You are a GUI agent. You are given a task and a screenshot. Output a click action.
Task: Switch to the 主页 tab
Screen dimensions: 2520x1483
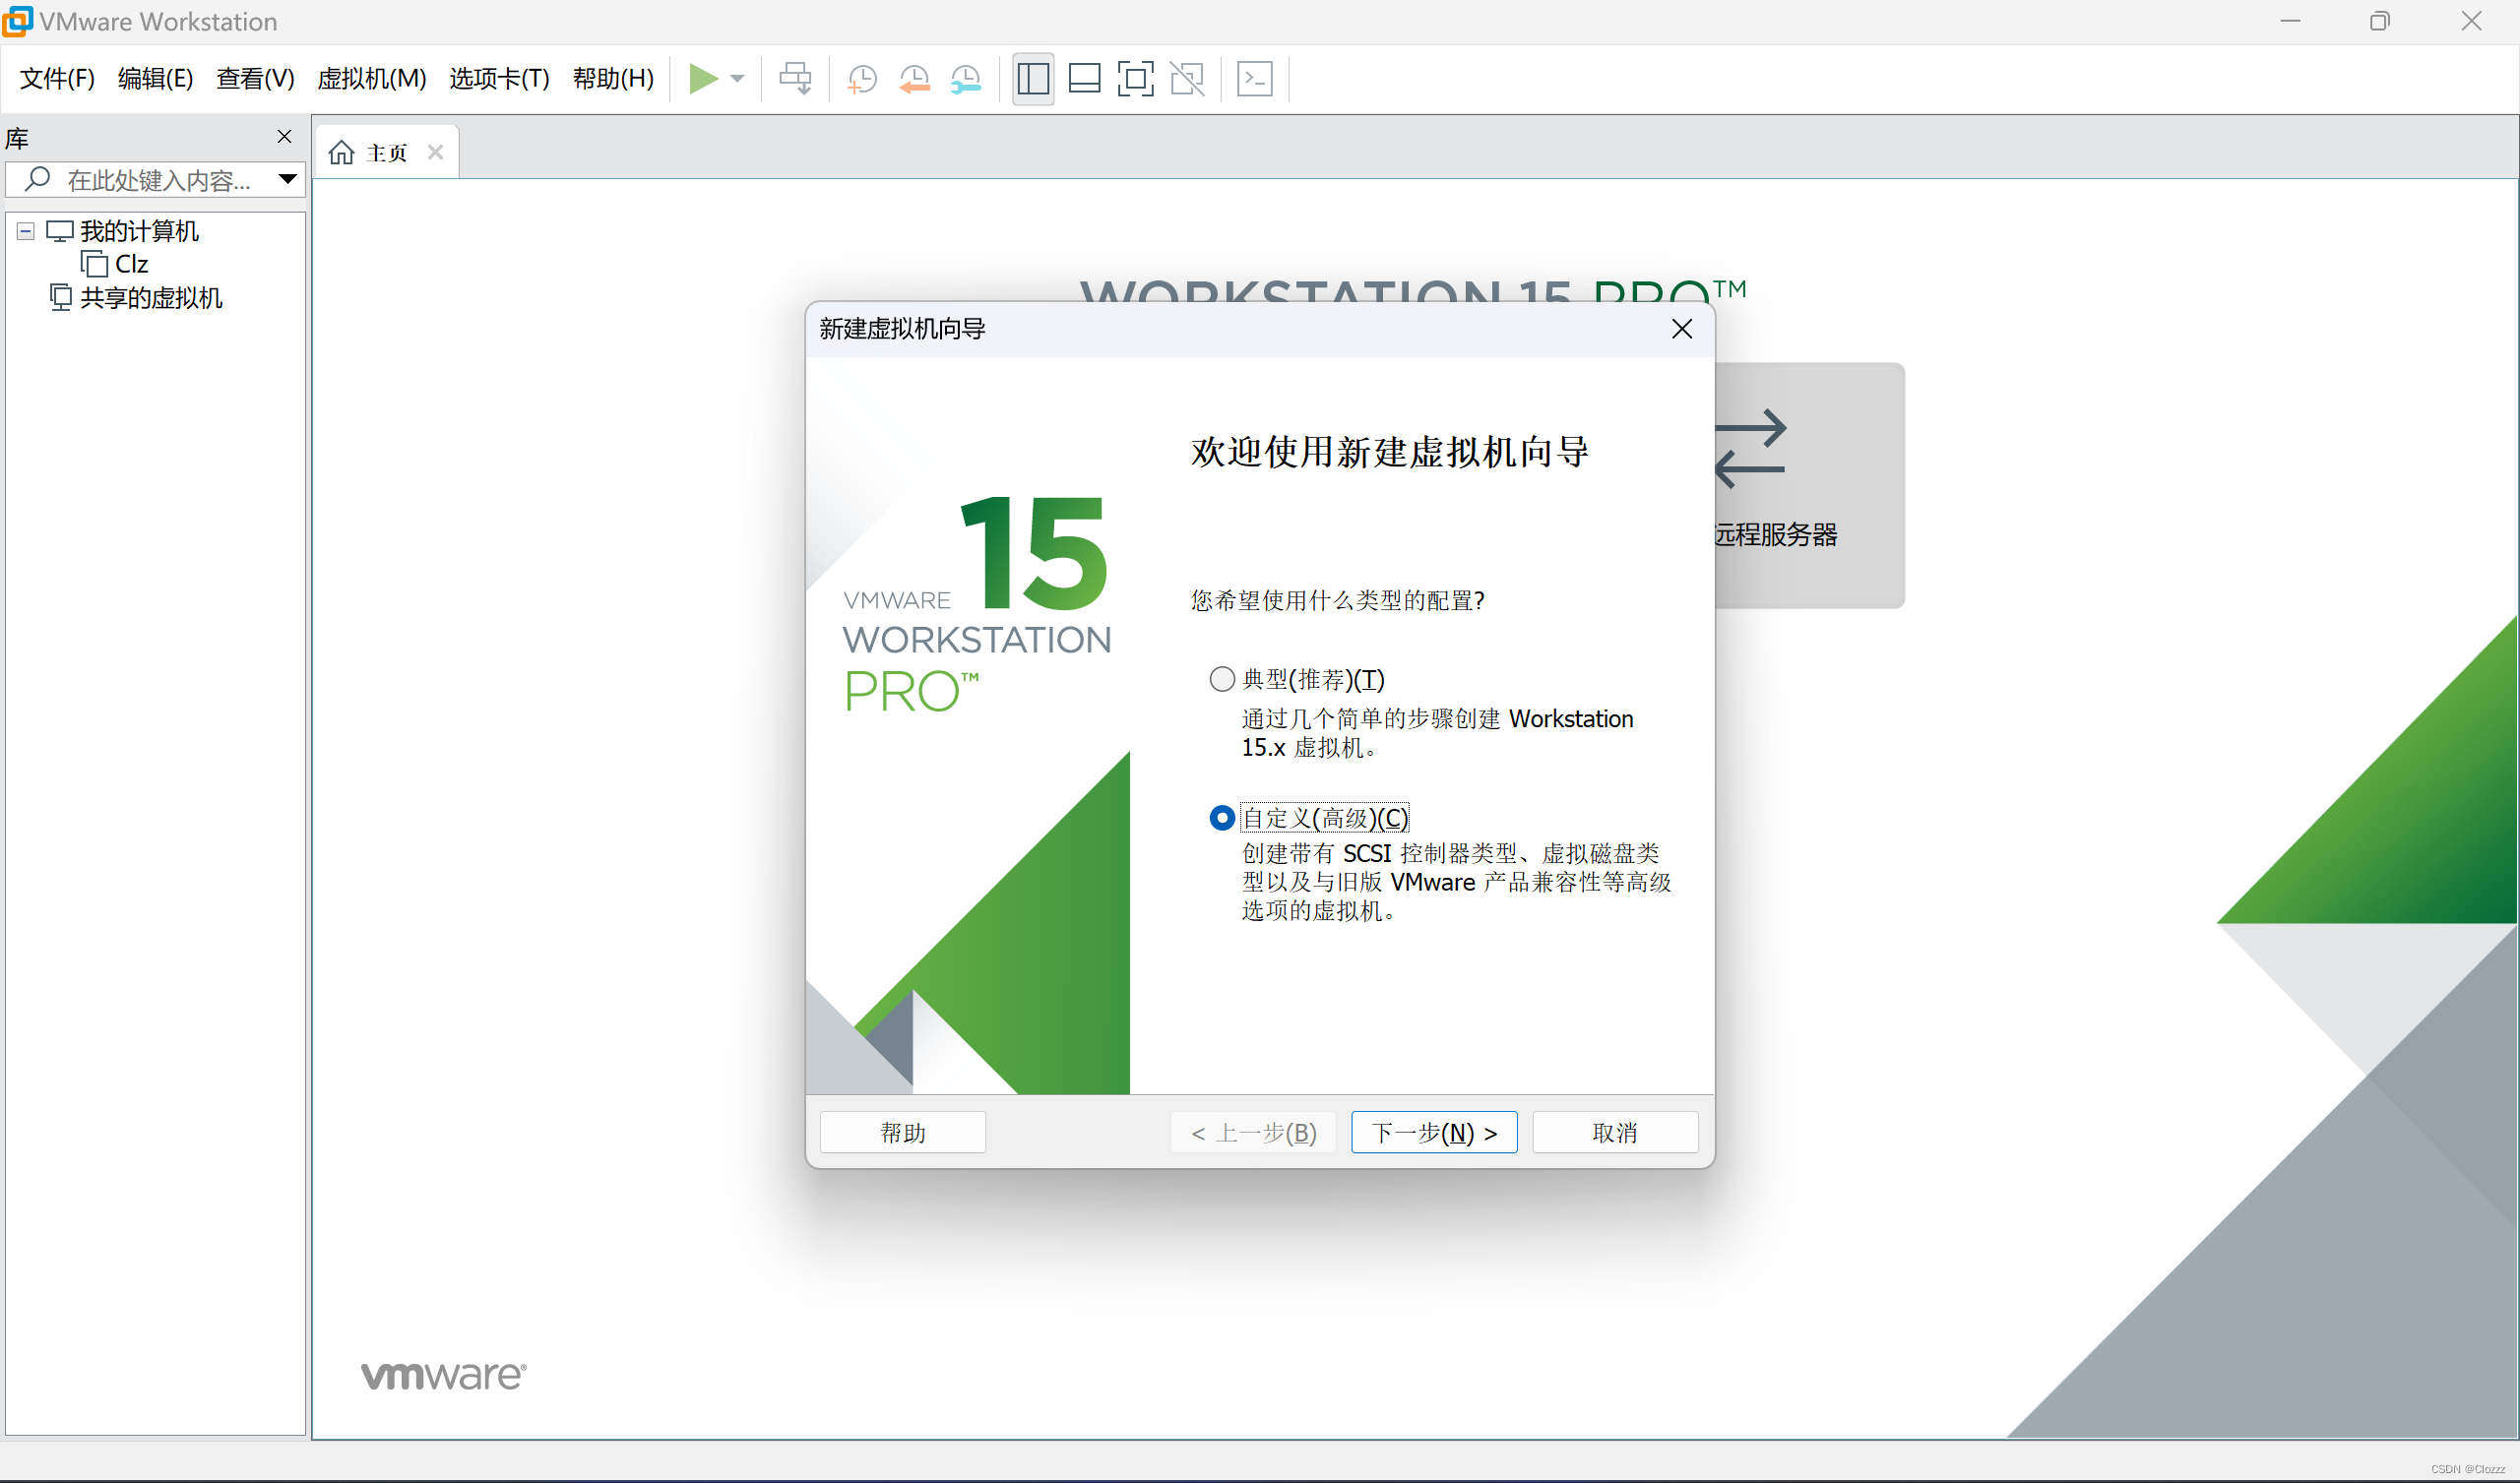(386, 151)
